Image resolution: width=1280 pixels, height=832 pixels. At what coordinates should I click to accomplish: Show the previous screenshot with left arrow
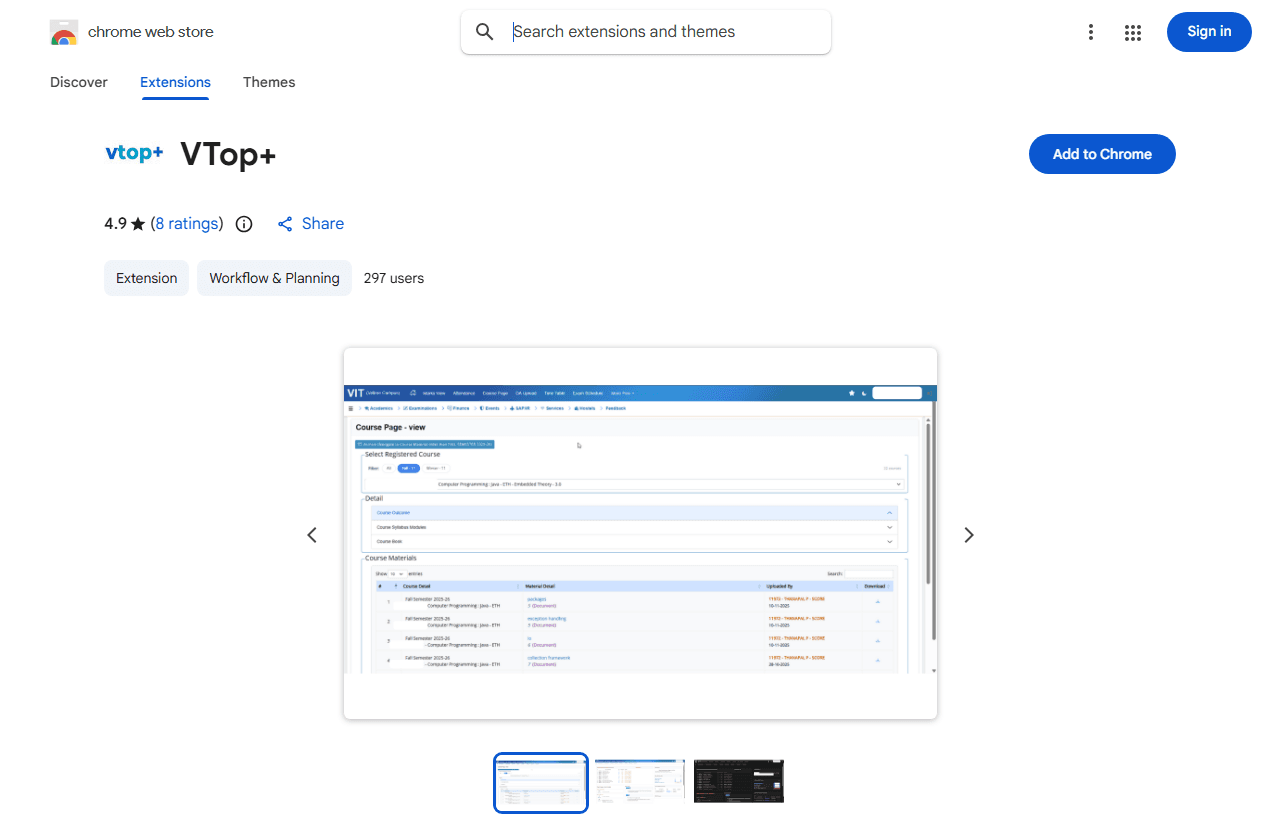[x=312, y=535]
